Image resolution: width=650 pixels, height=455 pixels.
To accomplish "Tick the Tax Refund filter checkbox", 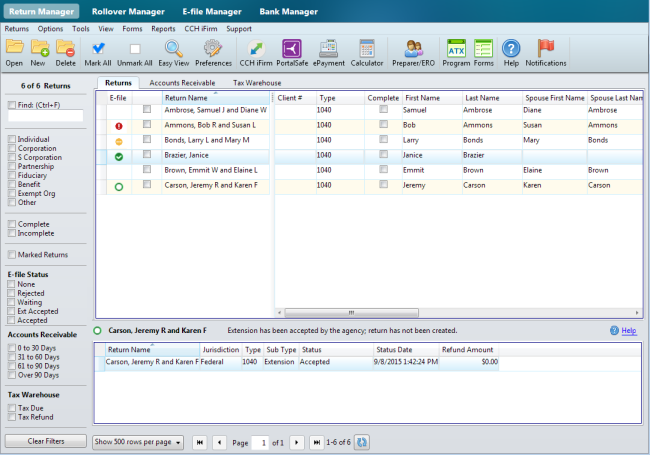I will coord(11,416).
